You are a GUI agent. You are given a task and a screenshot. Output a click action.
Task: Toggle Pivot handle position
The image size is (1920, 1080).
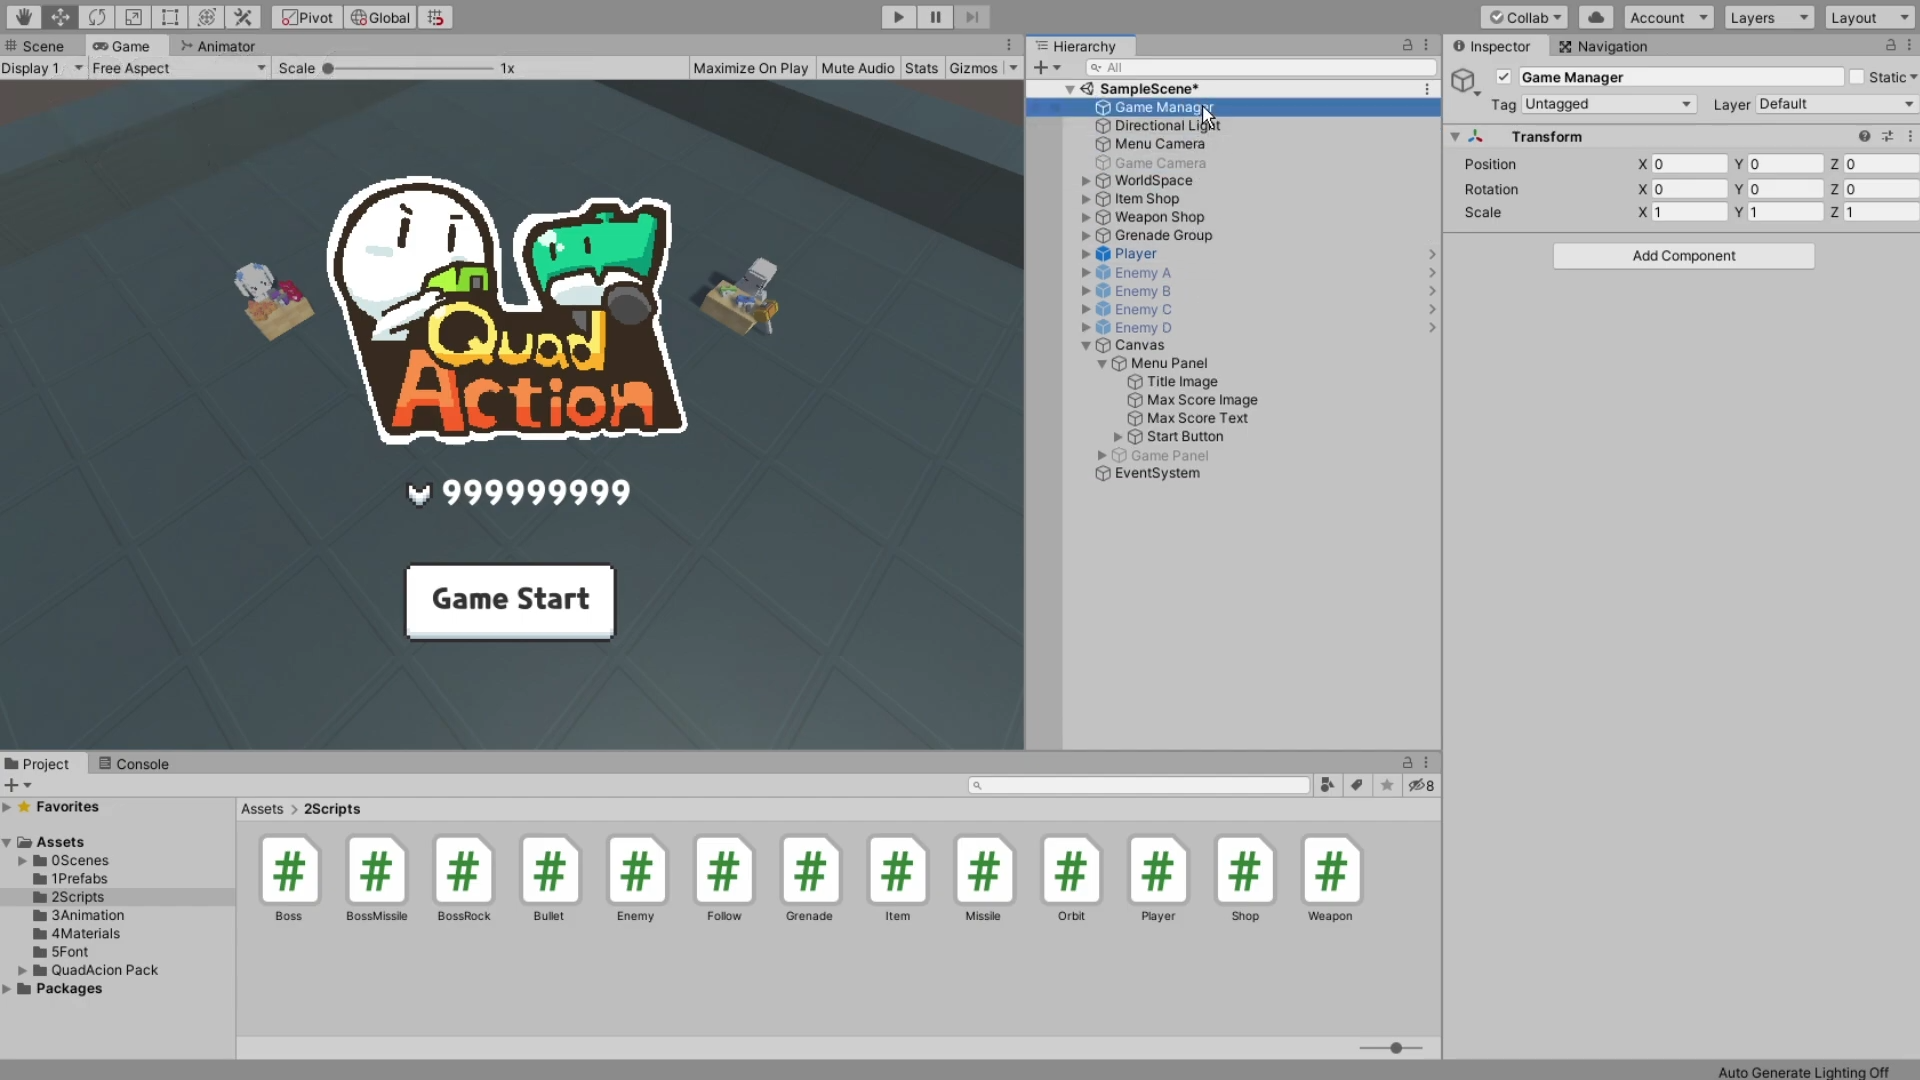click(307, 17)
